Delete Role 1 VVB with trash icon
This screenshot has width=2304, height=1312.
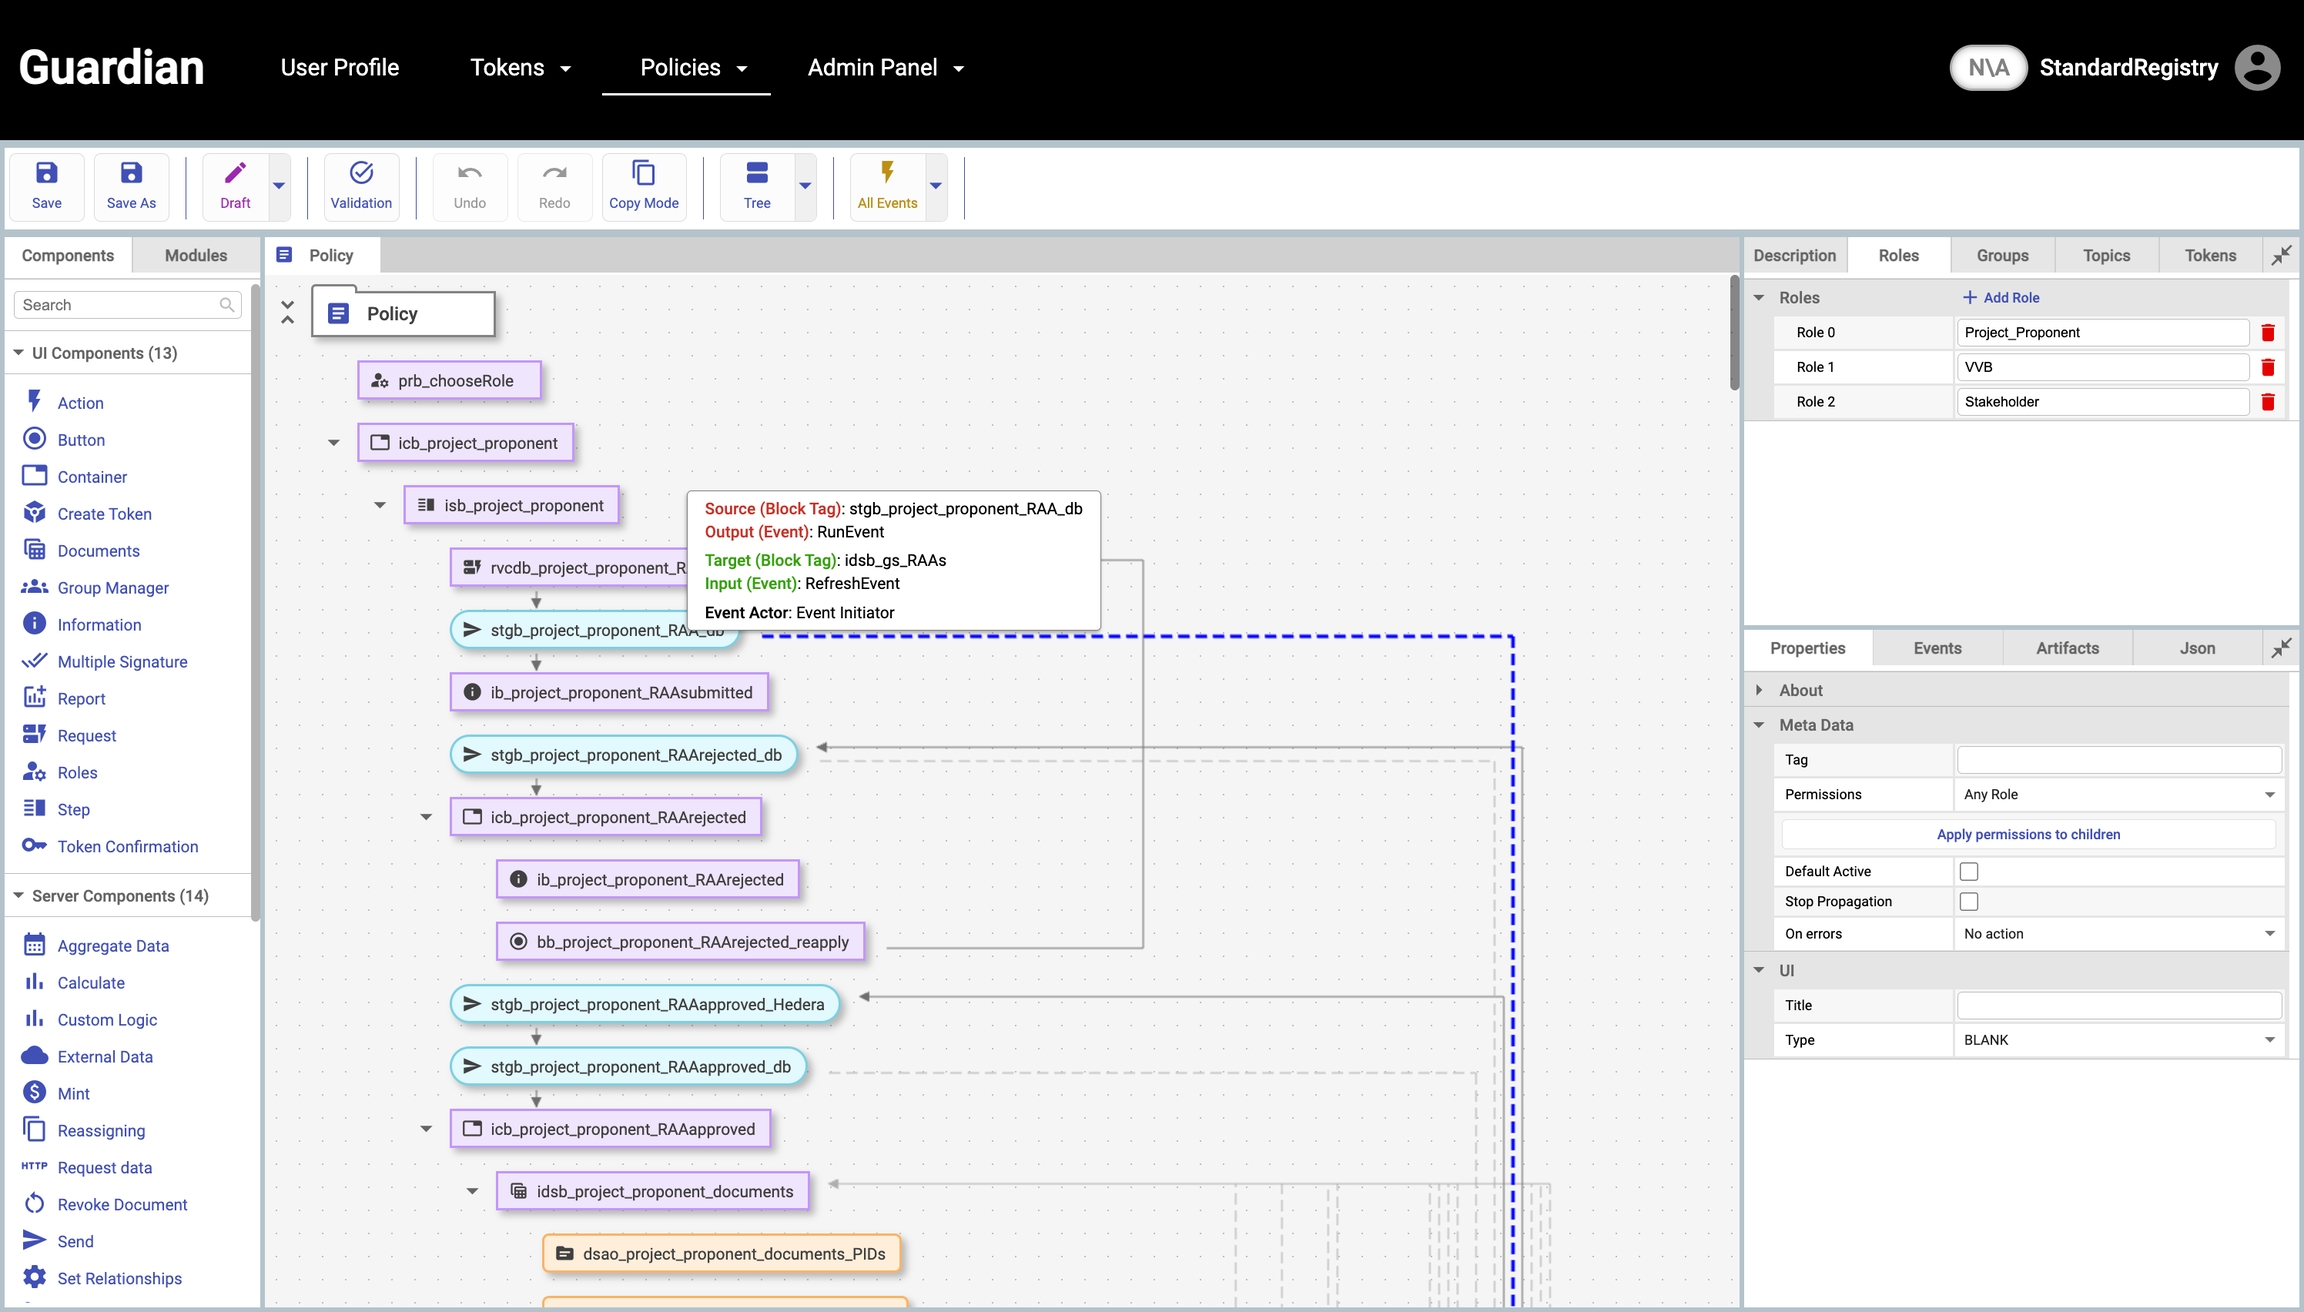tap(2267, 367)
